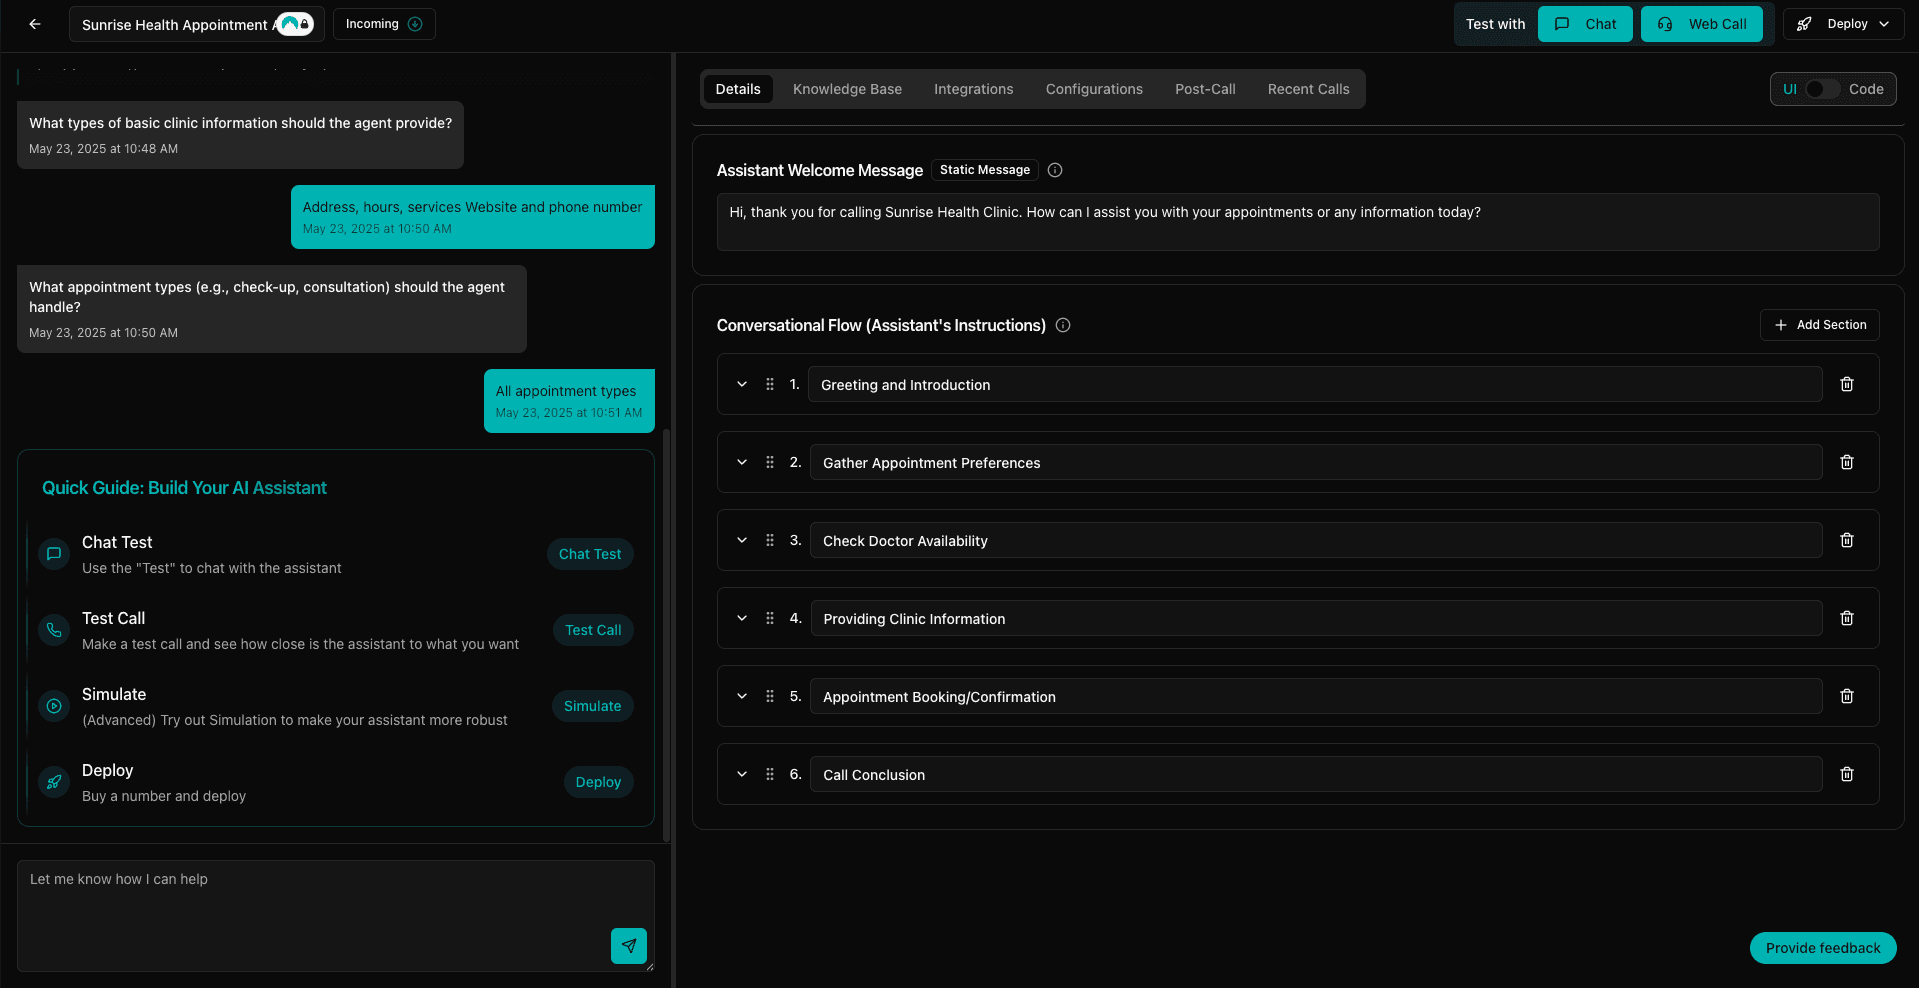The height and width of the screenshot is (988, 1919).
Task: Grab the drag handle on Call Conclusion section
Action: point(769,774)
